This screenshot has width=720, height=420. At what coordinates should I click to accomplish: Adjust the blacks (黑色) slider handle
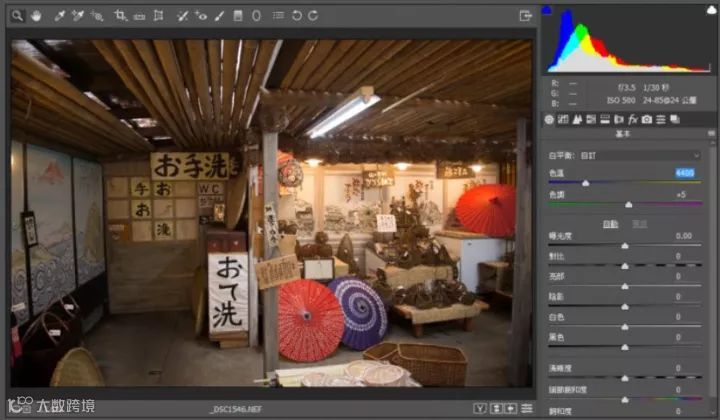point(625,347)
